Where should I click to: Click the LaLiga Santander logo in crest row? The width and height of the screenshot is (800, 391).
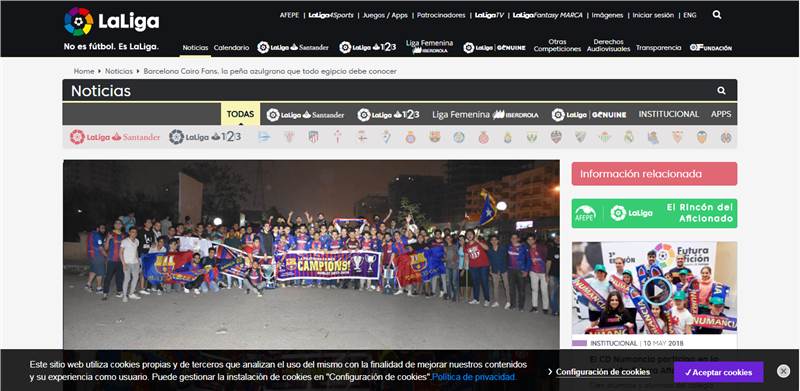115,137
